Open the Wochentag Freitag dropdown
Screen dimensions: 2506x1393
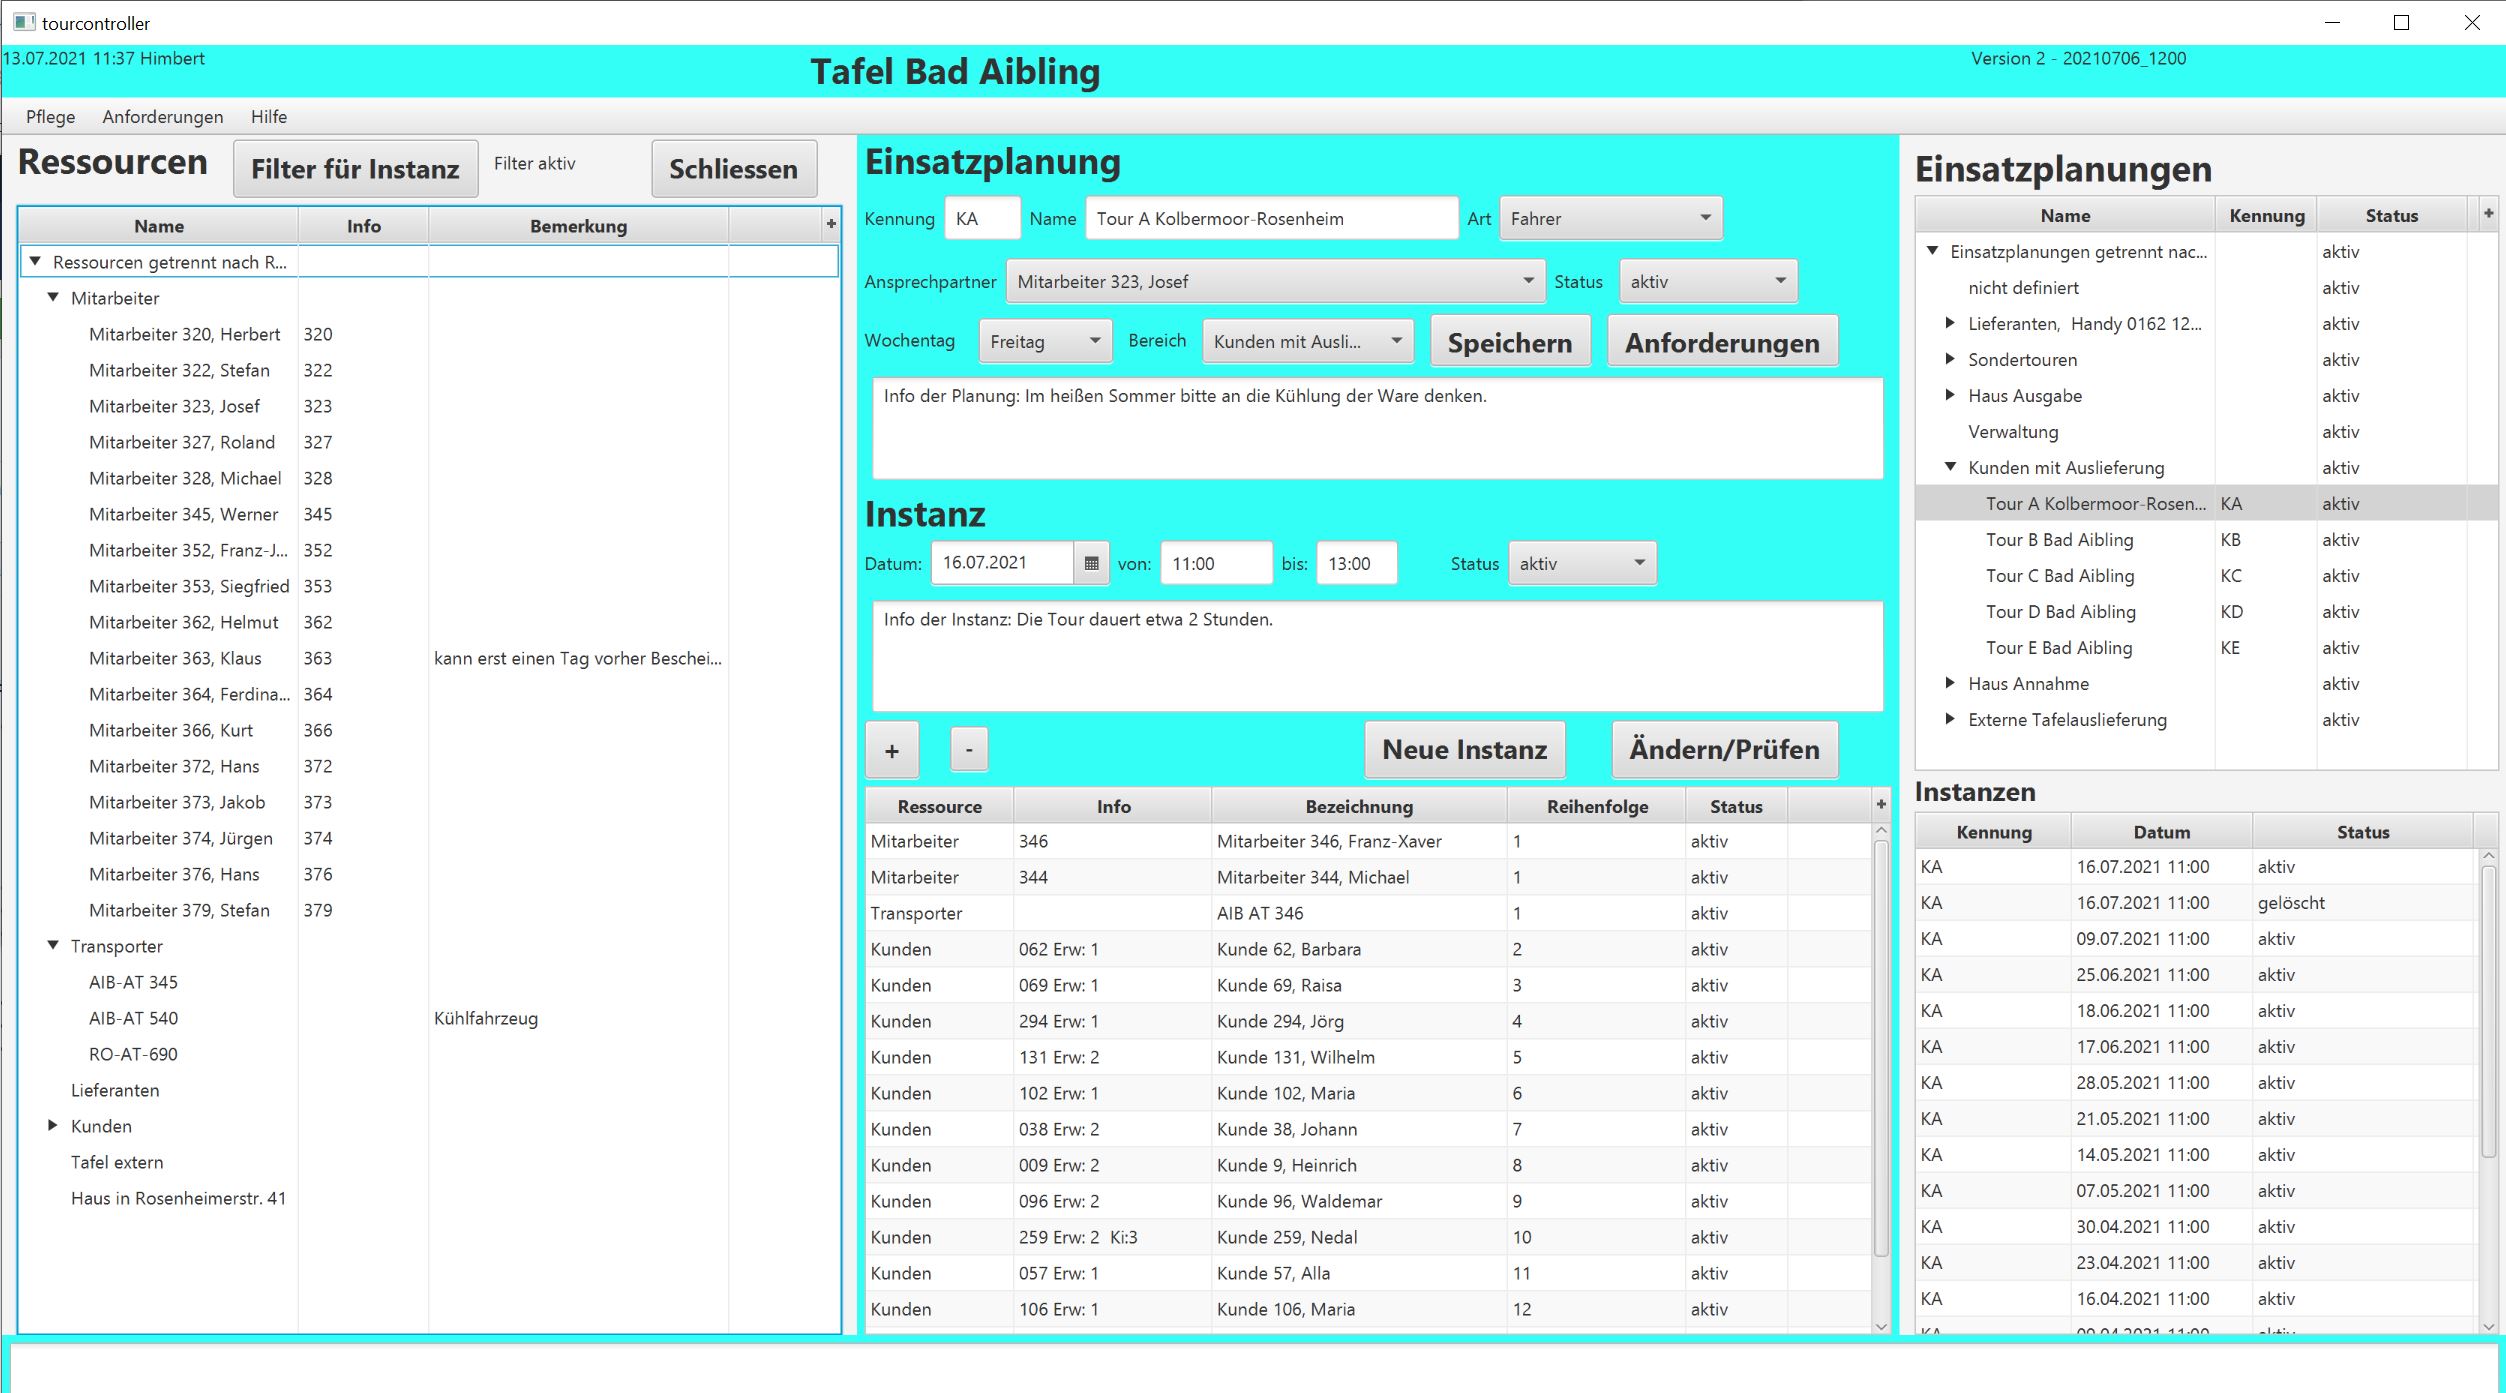1044,342
